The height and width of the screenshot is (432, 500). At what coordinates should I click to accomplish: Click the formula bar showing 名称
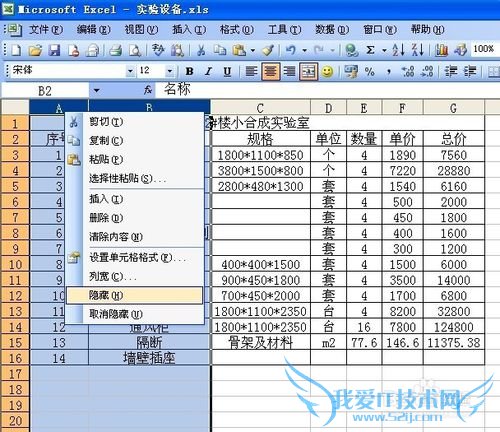click(327, 90)
